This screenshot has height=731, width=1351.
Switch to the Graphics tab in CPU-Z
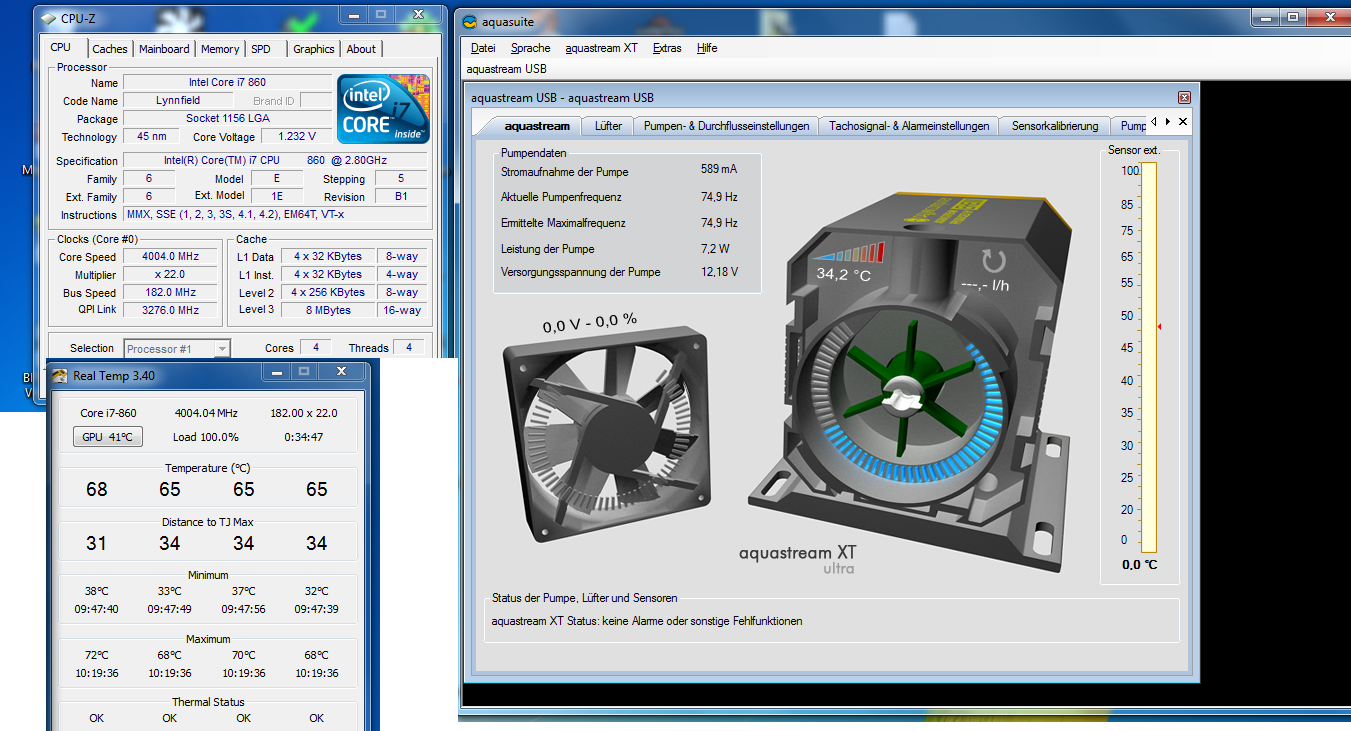[x=314, y=49]
